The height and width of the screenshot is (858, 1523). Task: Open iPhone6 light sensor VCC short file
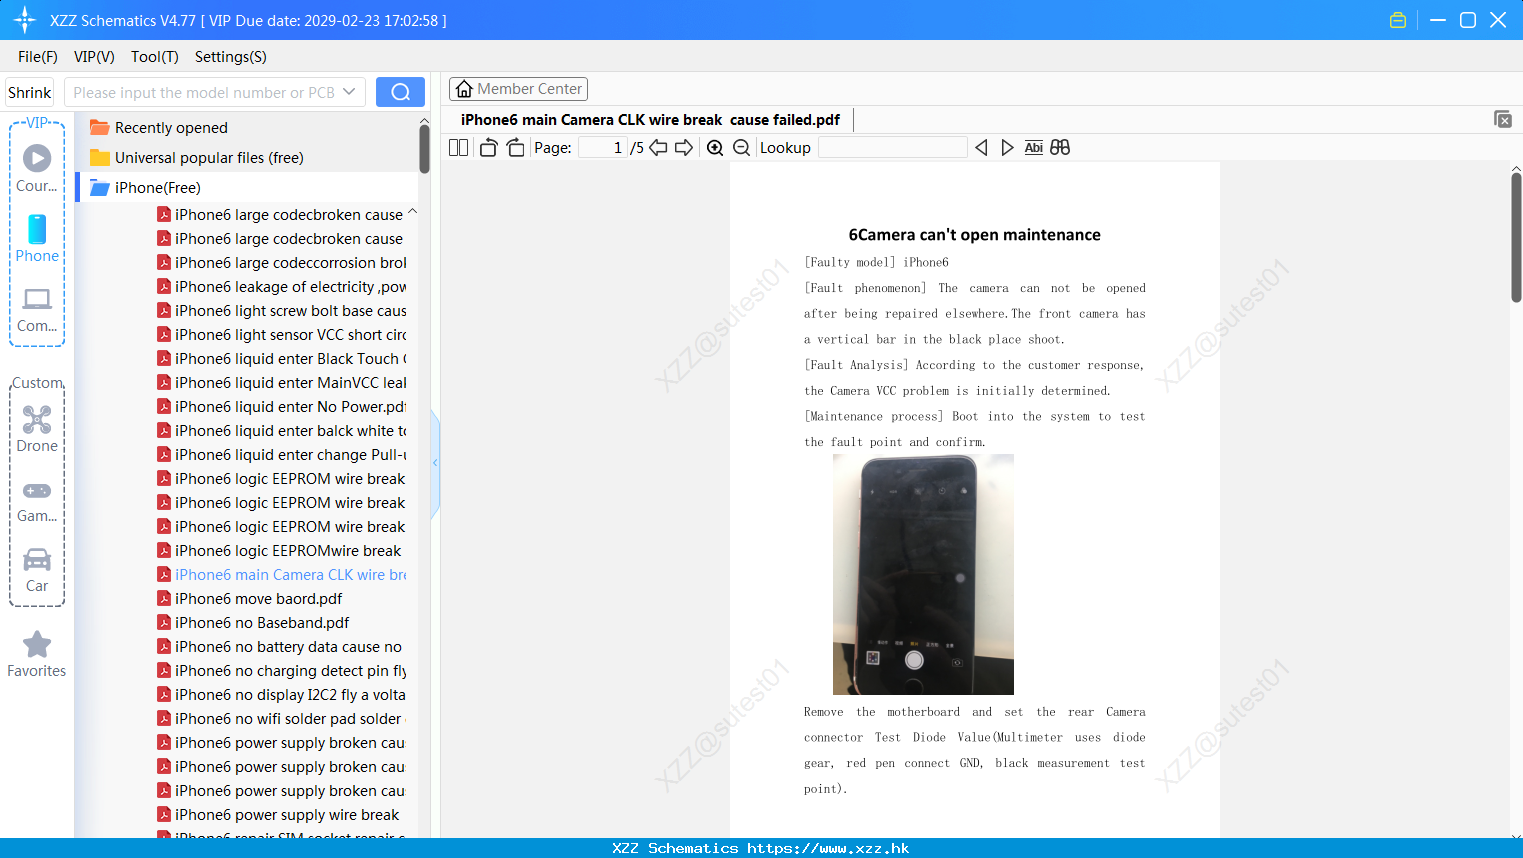coord(282,335)
